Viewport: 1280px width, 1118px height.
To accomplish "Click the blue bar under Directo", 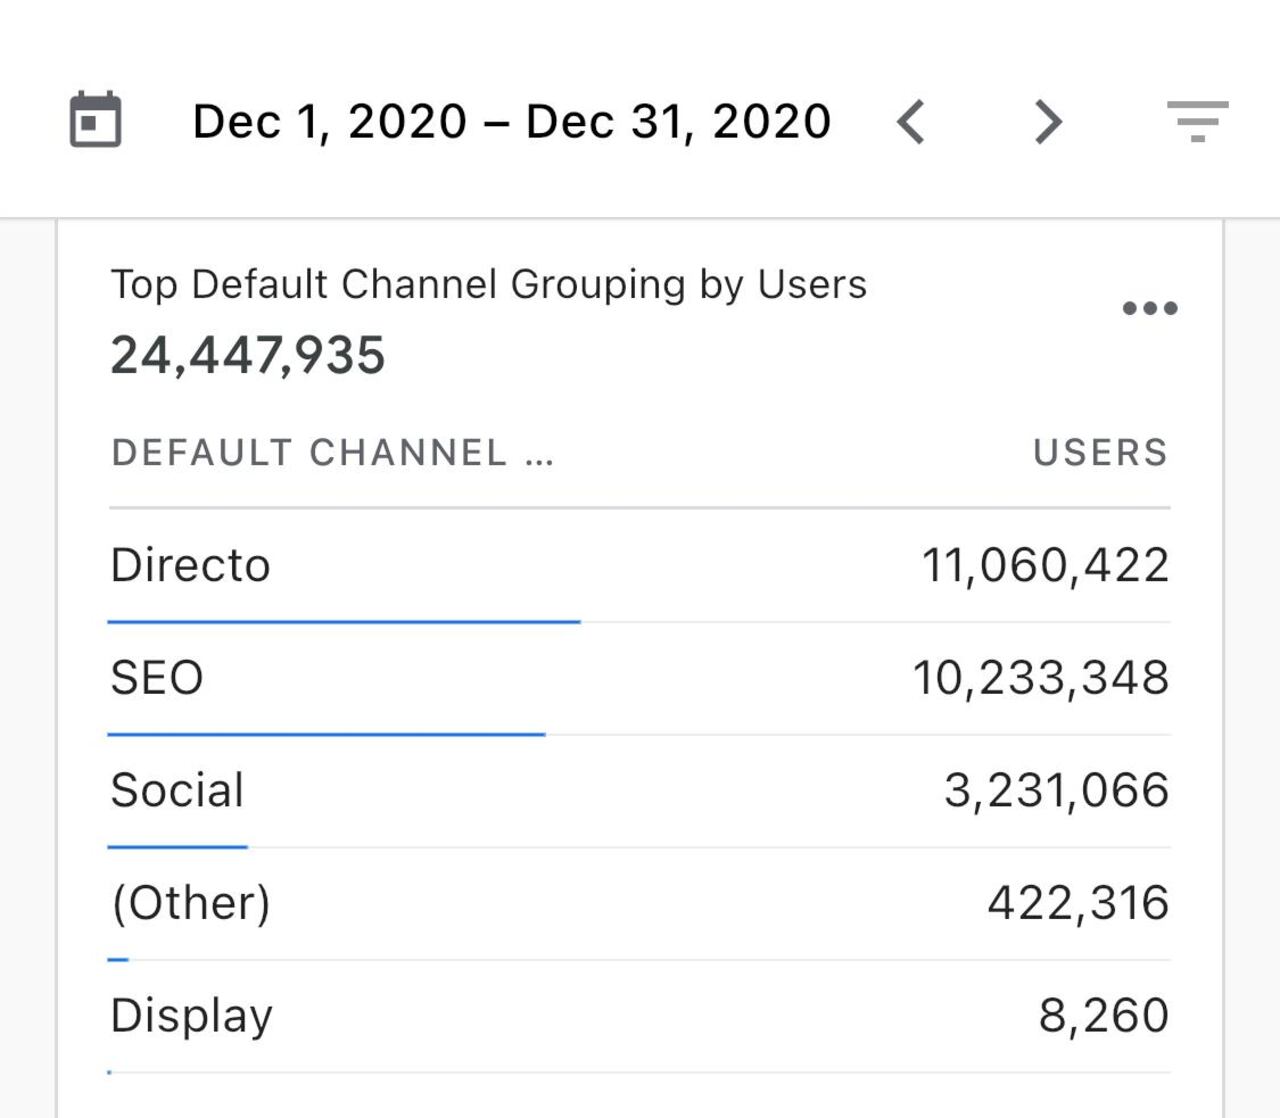I will [x=344, y=622].
